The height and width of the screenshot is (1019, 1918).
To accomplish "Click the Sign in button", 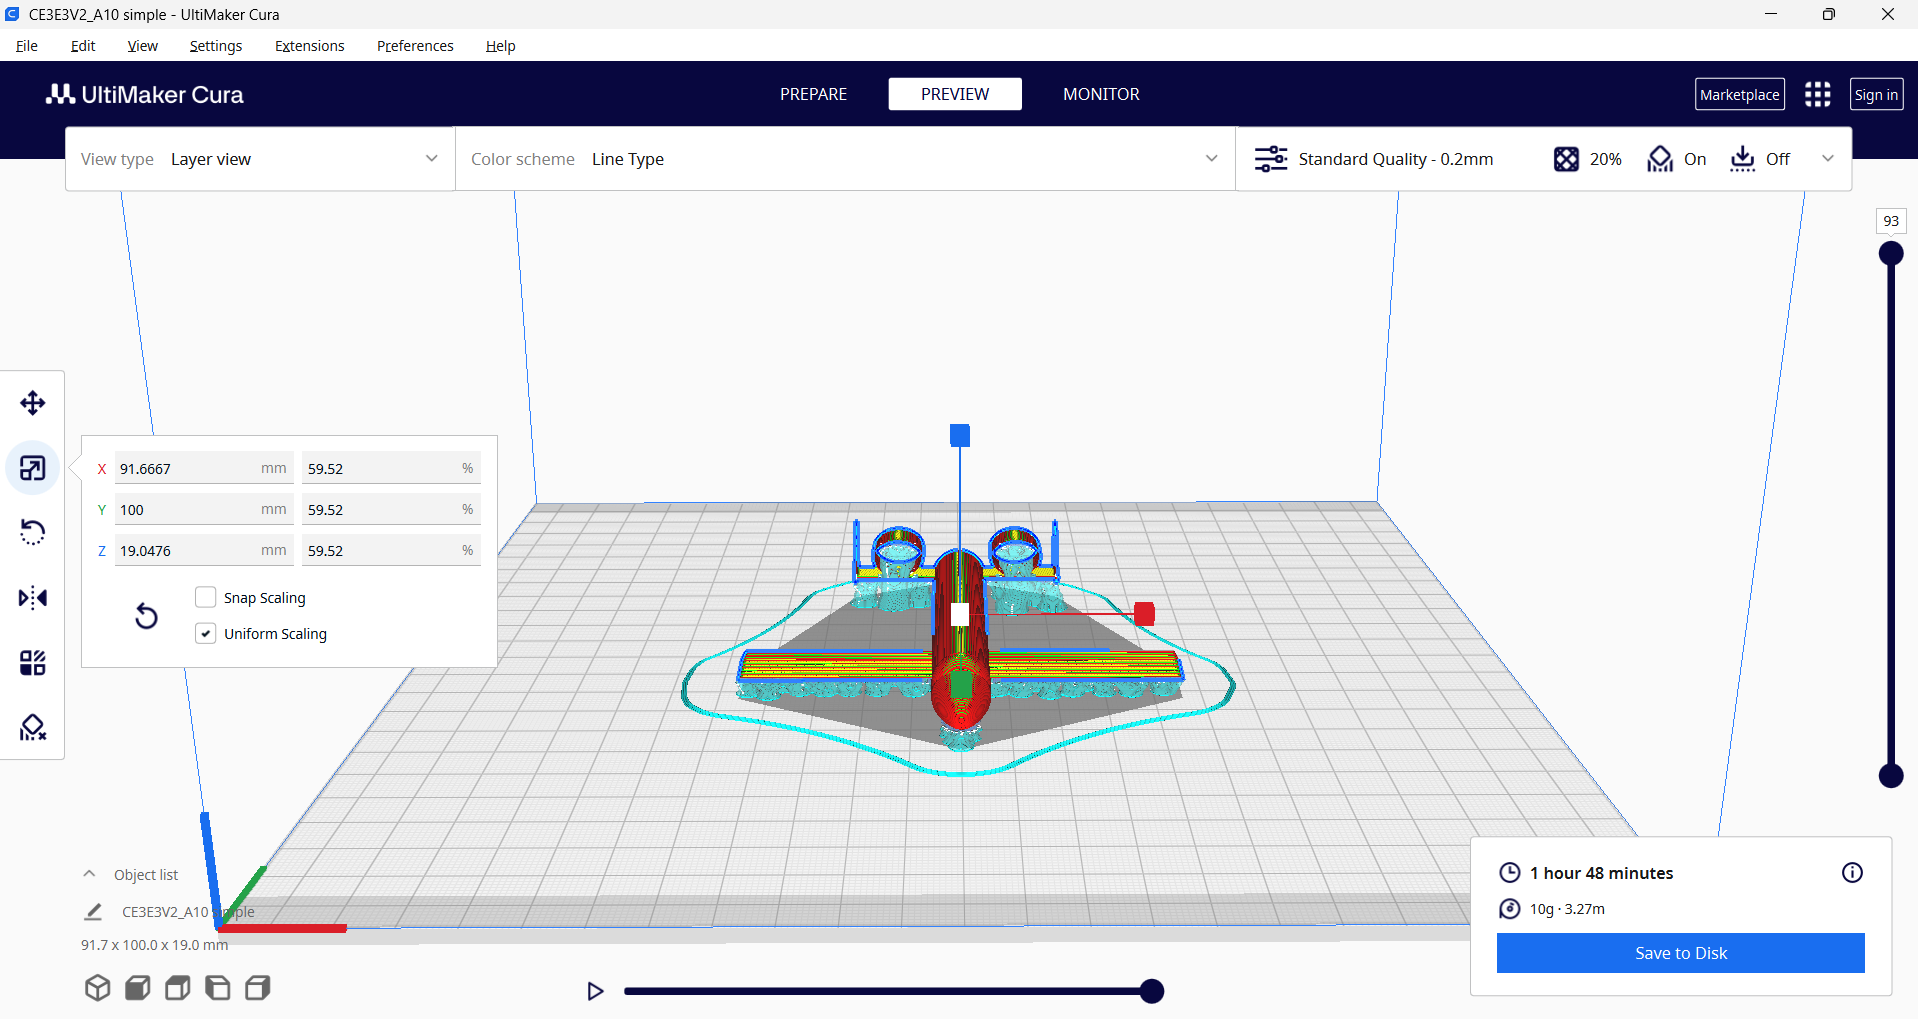I will [x=1876, y=94].
